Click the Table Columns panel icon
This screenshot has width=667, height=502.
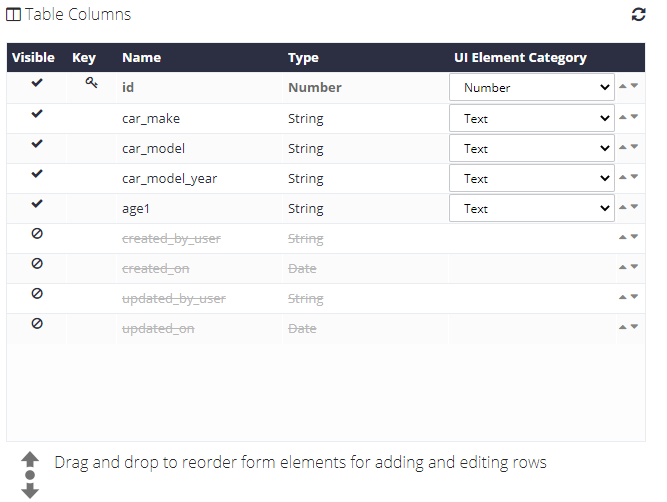(13, 15)
